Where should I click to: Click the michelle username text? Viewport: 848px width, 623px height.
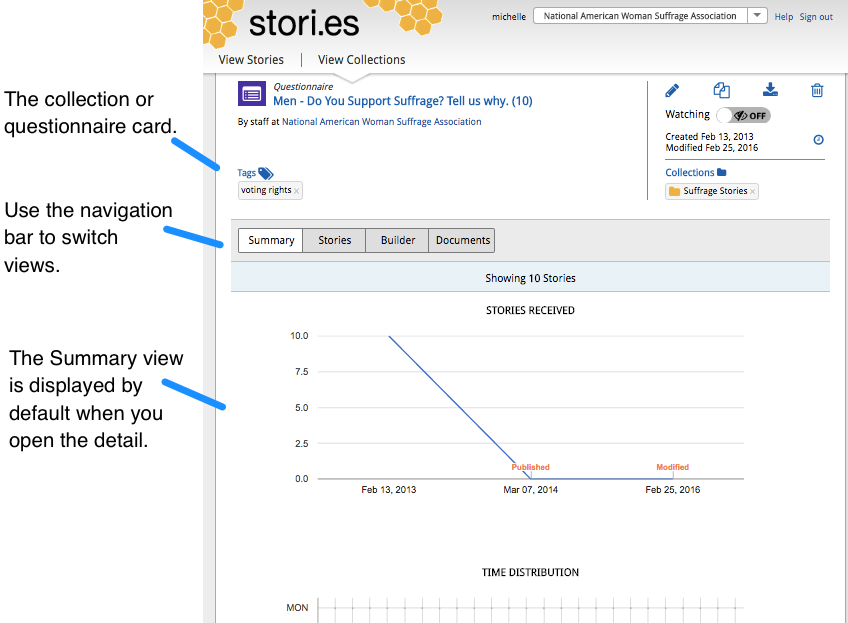(x=508, y=17)
